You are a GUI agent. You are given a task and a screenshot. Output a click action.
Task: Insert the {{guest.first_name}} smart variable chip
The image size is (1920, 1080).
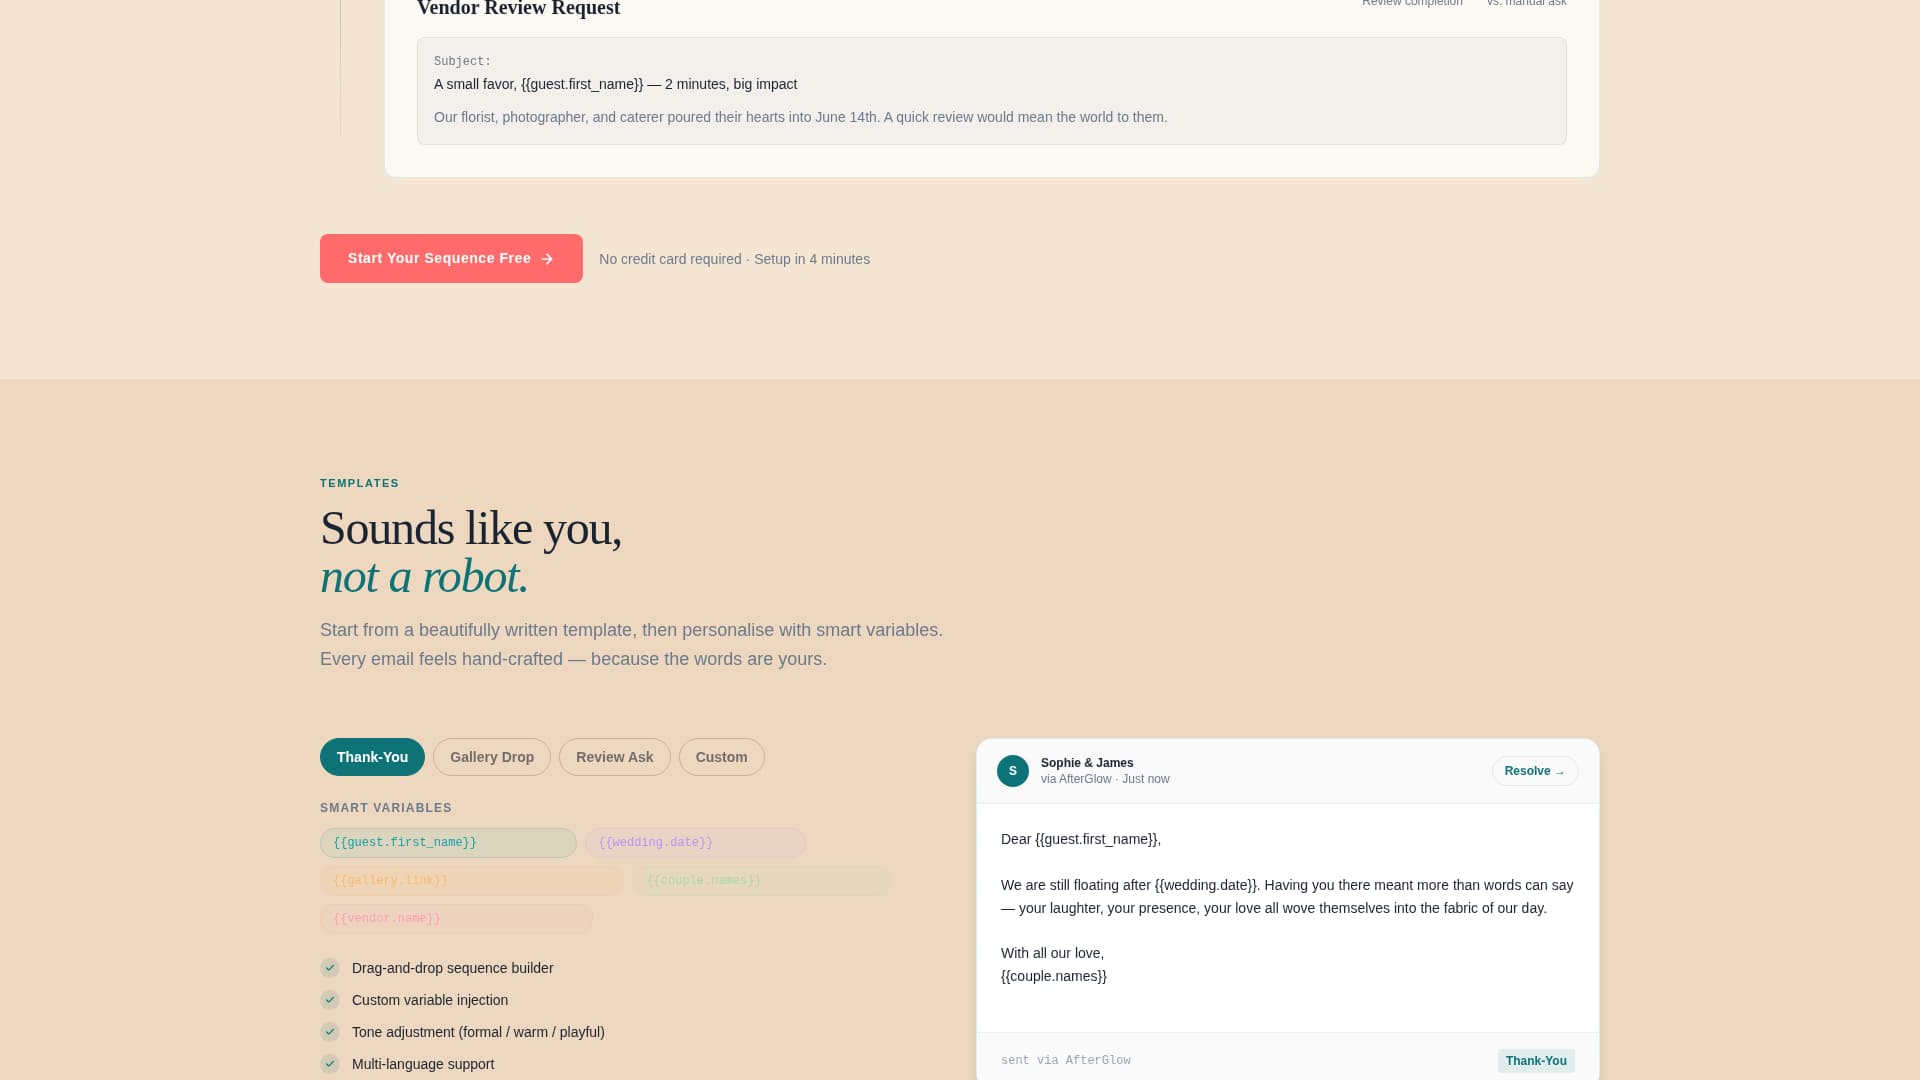[x=447, y=842]
